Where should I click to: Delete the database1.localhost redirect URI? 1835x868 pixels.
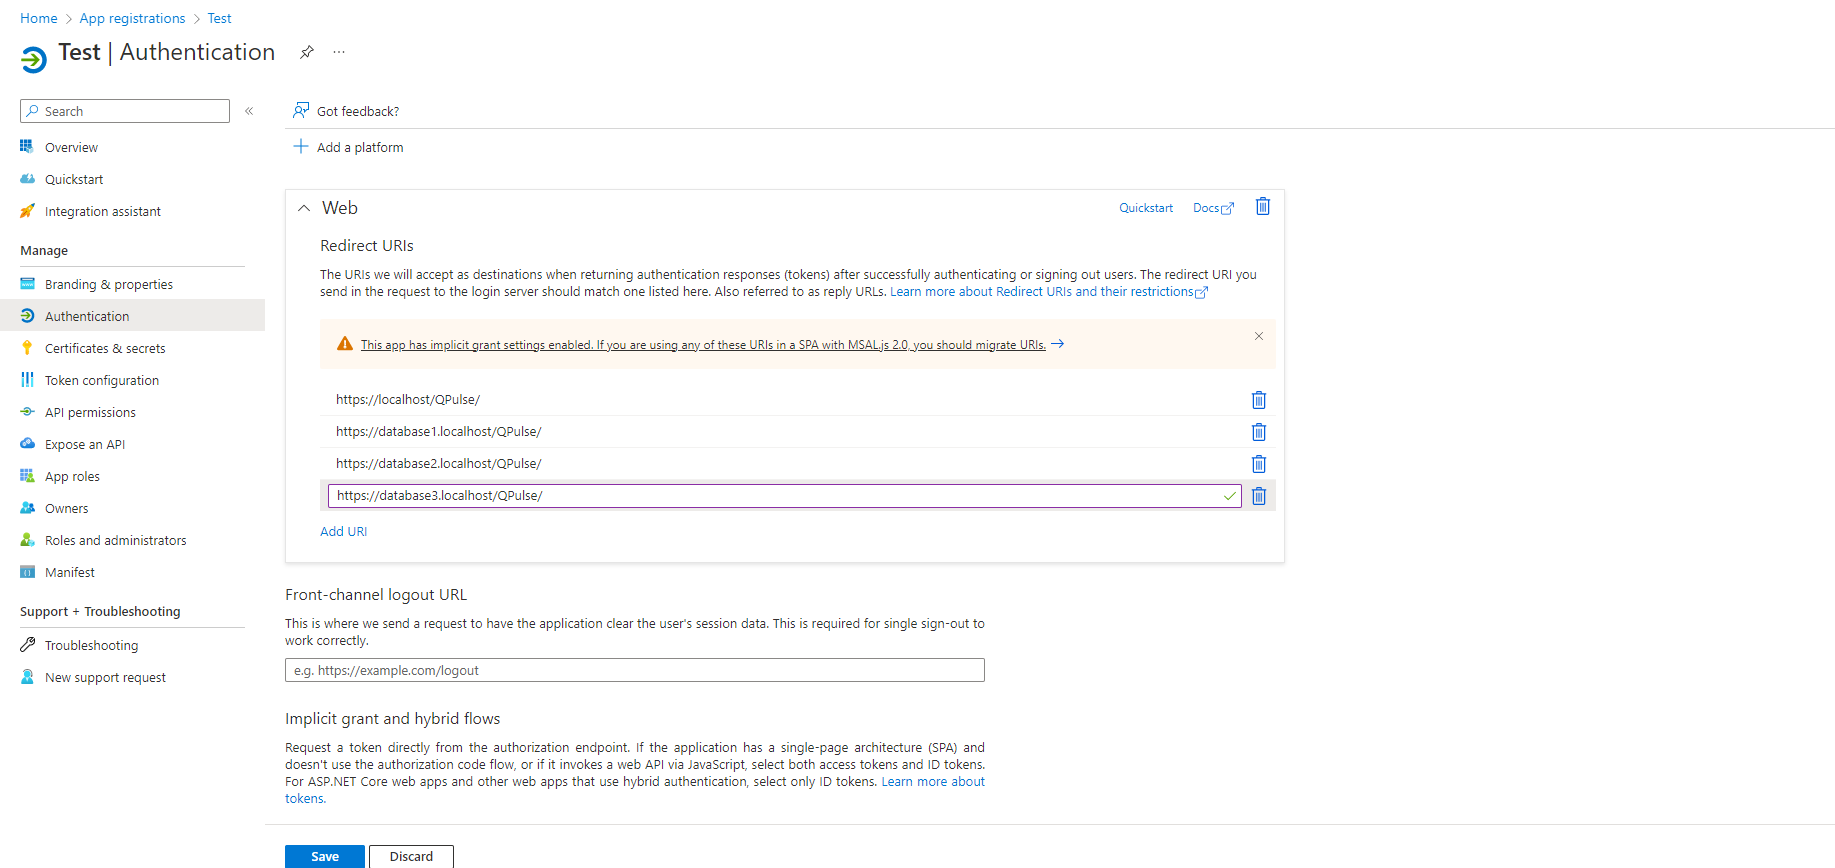(1258, 432)
